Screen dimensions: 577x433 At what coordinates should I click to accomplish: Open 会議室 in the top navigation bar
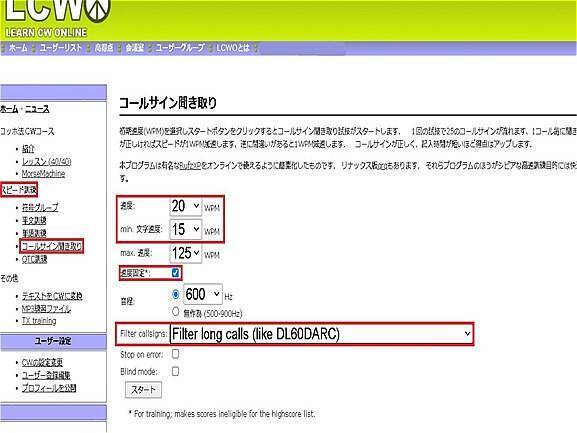[134, 48]
